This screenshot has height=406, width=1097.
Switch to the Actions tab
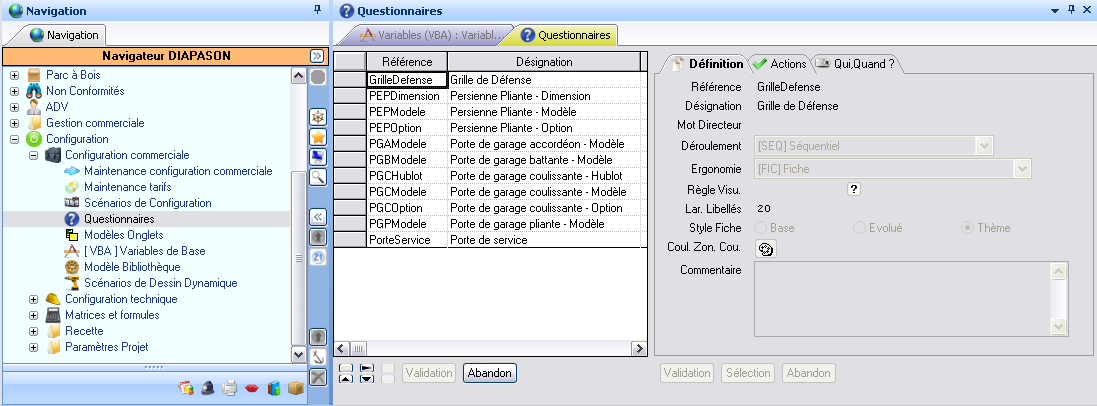pyautogui.click(x=779, y=64)
